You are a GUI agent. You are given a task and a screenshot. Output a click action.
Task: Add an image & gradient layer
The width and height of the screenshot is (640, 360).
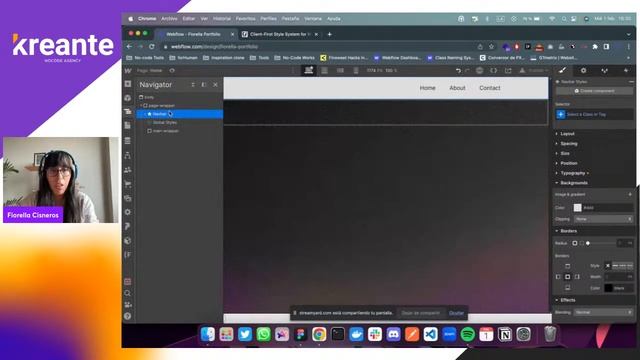point(630,194)
